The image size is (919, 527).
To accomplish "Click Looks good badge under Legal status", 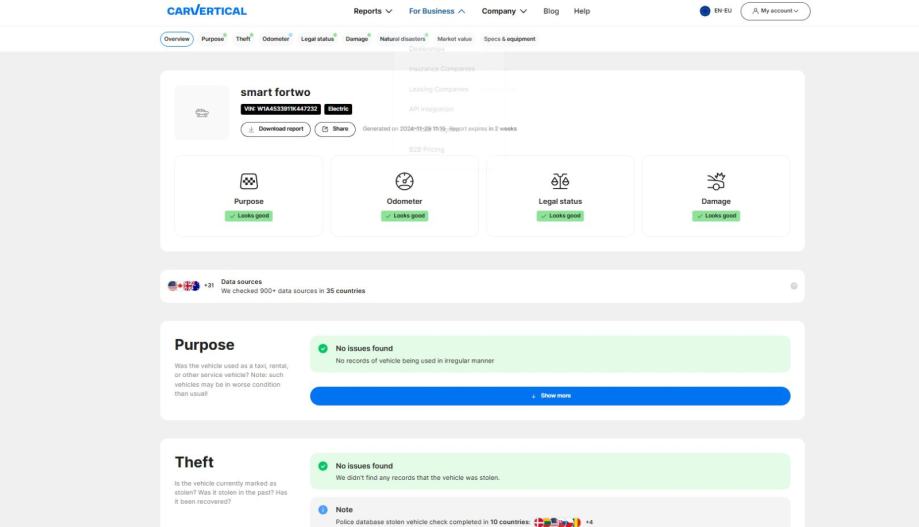I will (560, 216).
